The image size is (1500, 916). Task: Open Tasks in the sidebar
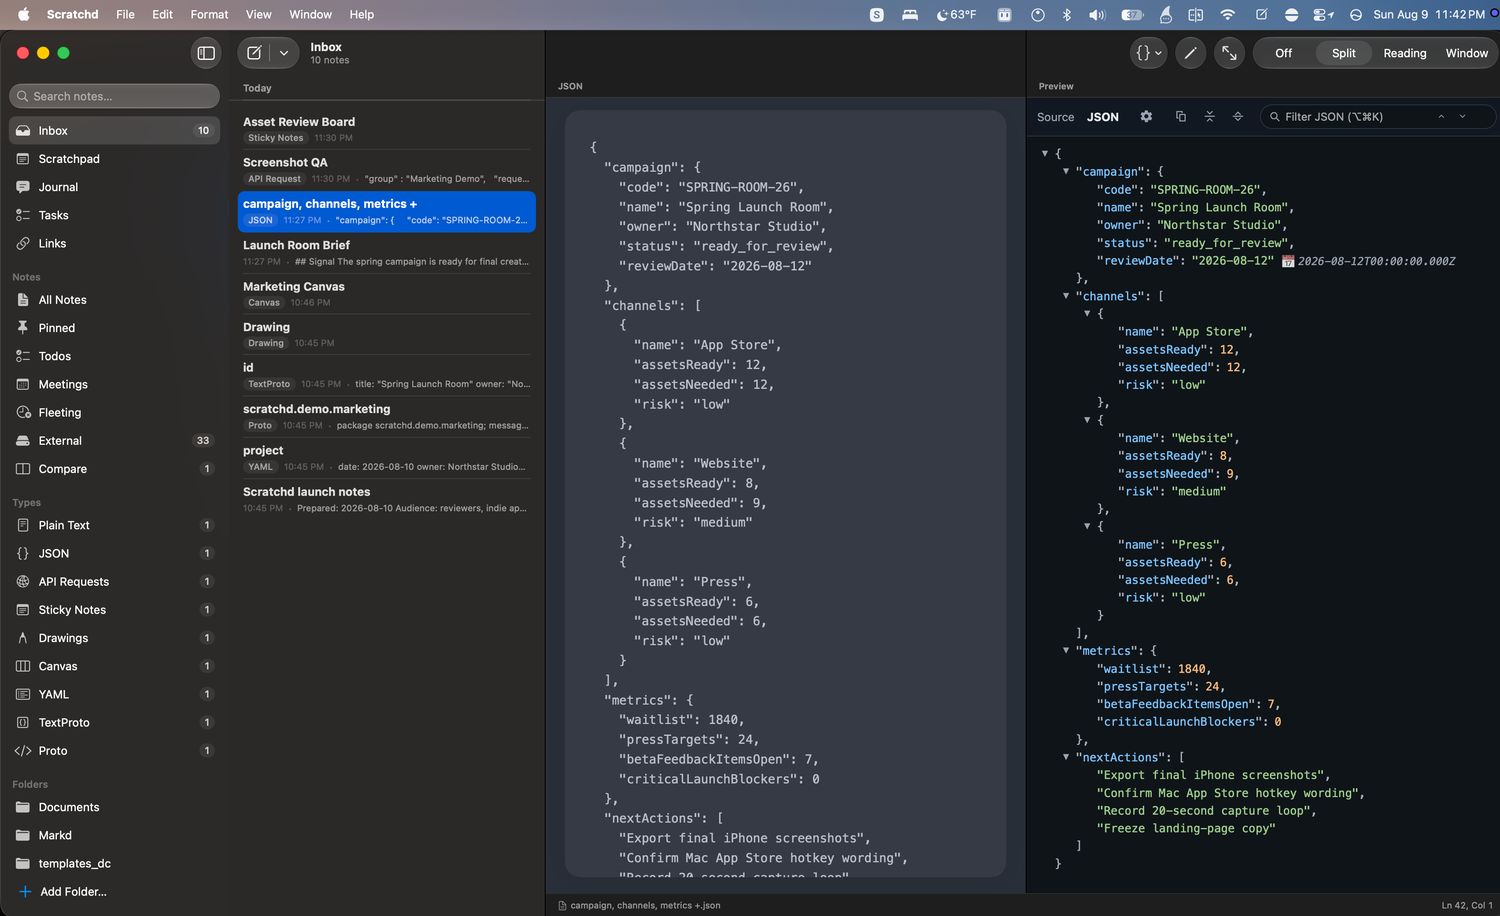115,215
